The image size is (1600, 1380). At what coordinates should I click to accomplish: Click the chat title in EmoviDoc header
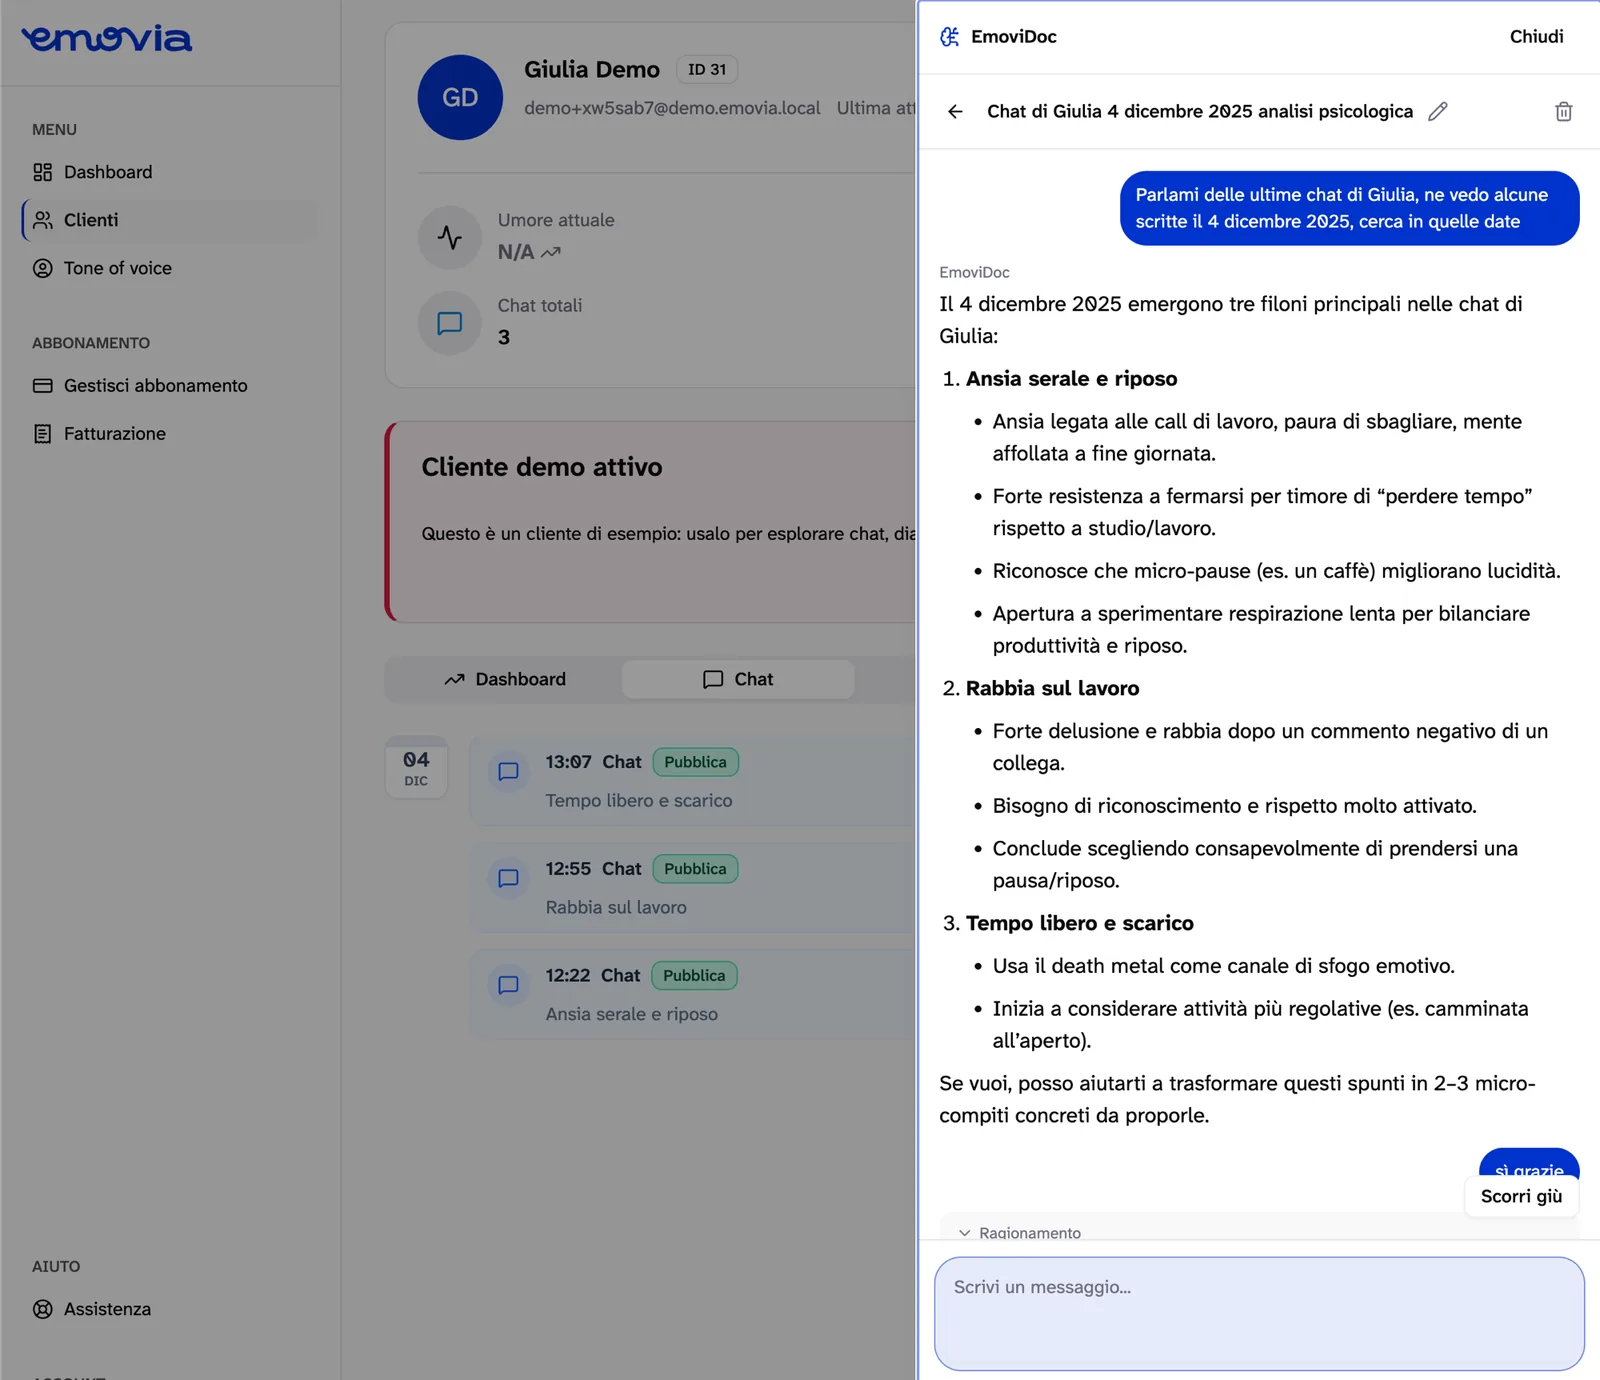click(x=1200, y=112)
